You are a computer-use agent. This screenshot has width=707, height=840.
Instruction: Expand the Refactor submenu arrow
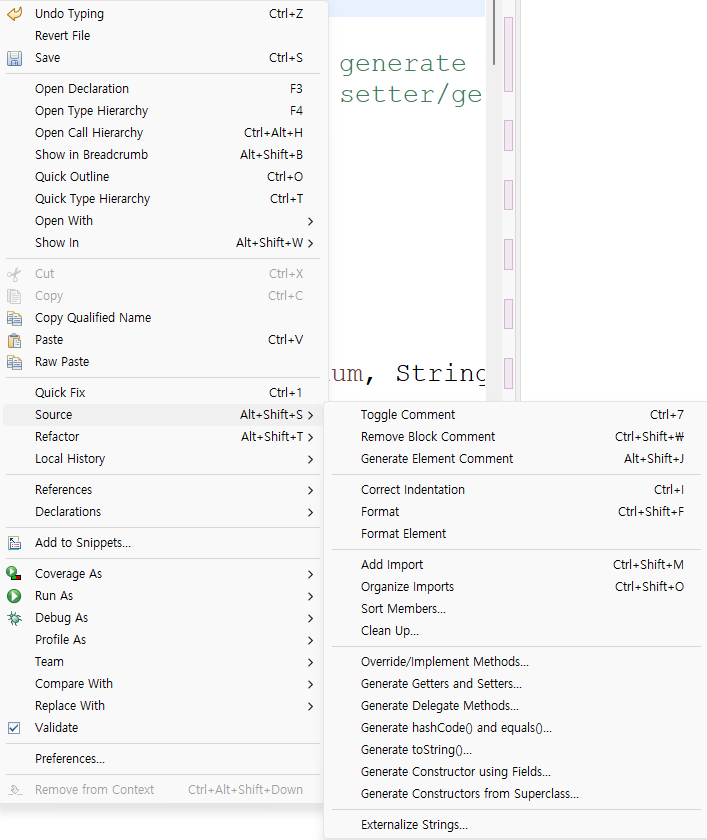coord(311,437)
